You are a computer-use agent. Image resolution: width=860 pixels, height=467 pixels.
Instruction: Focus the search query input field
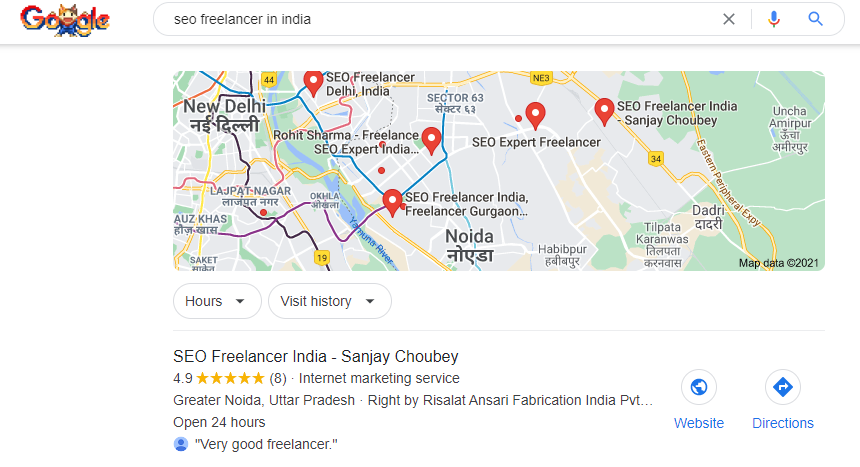click(430, 19)
